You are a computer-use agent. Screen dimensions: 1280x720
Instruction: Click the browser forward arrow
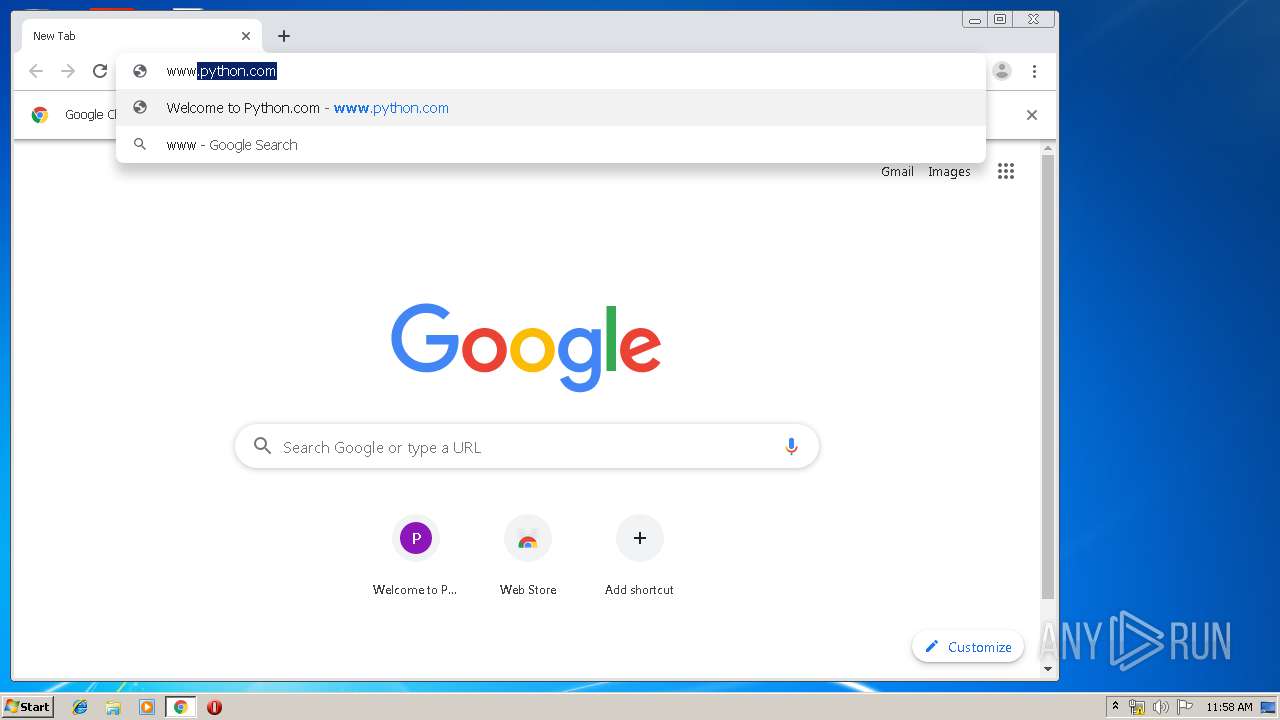[68, 71]
